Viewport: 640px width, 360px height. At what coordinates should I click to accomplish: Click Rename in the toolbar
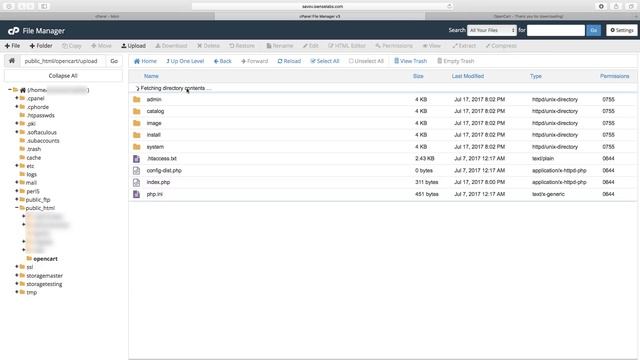[x=280, y=46]
